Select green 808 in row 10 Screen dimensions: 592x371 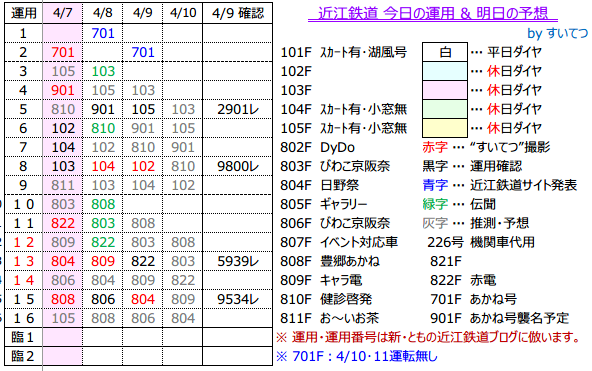pyautogui.click(x=103, y=204)
